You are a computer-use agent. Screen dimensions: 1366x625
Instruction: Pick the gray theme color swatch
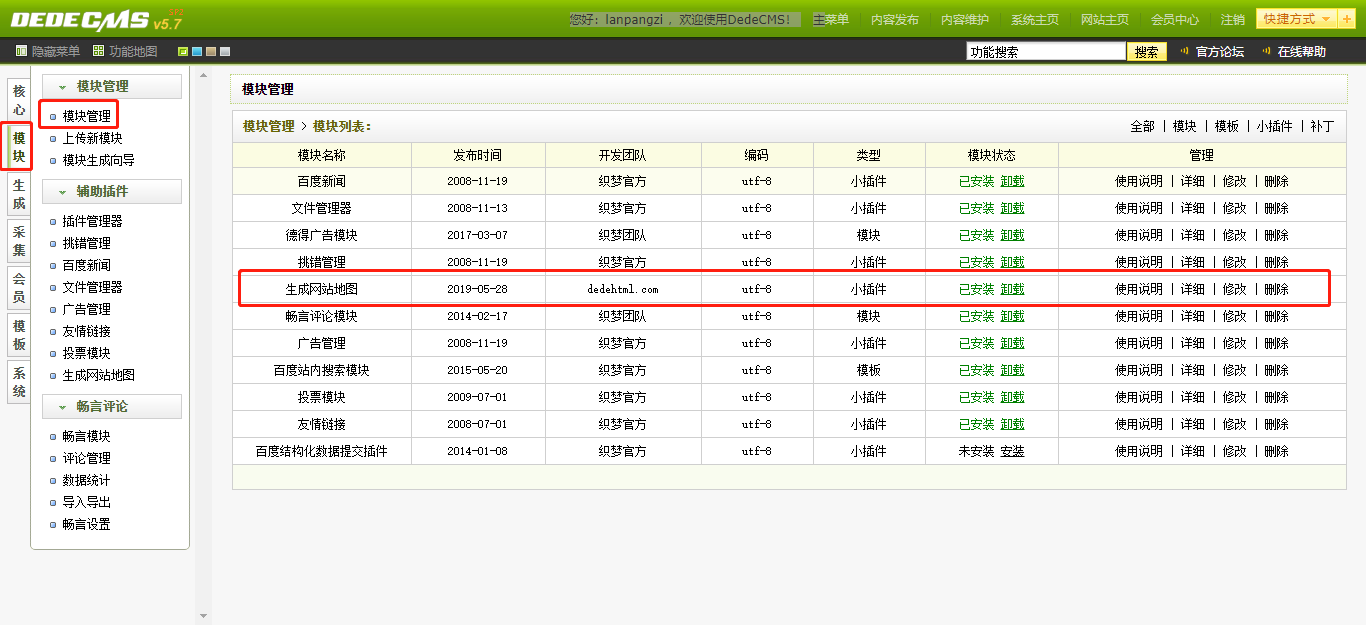click(x=225, y=51)
